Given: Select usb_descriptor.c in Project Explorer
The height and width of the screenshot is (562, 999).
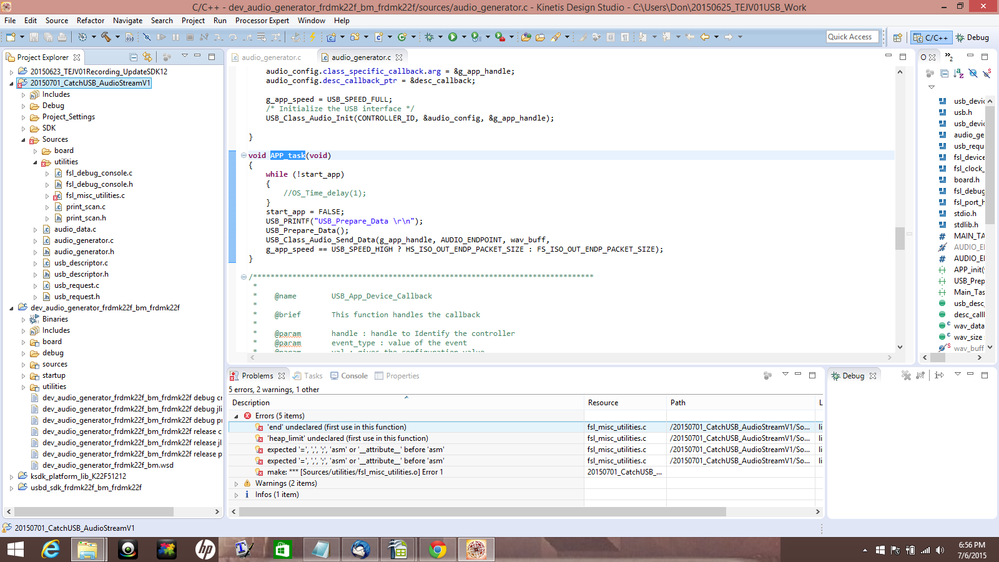Looking at the screenshot, I should [81, 263].
